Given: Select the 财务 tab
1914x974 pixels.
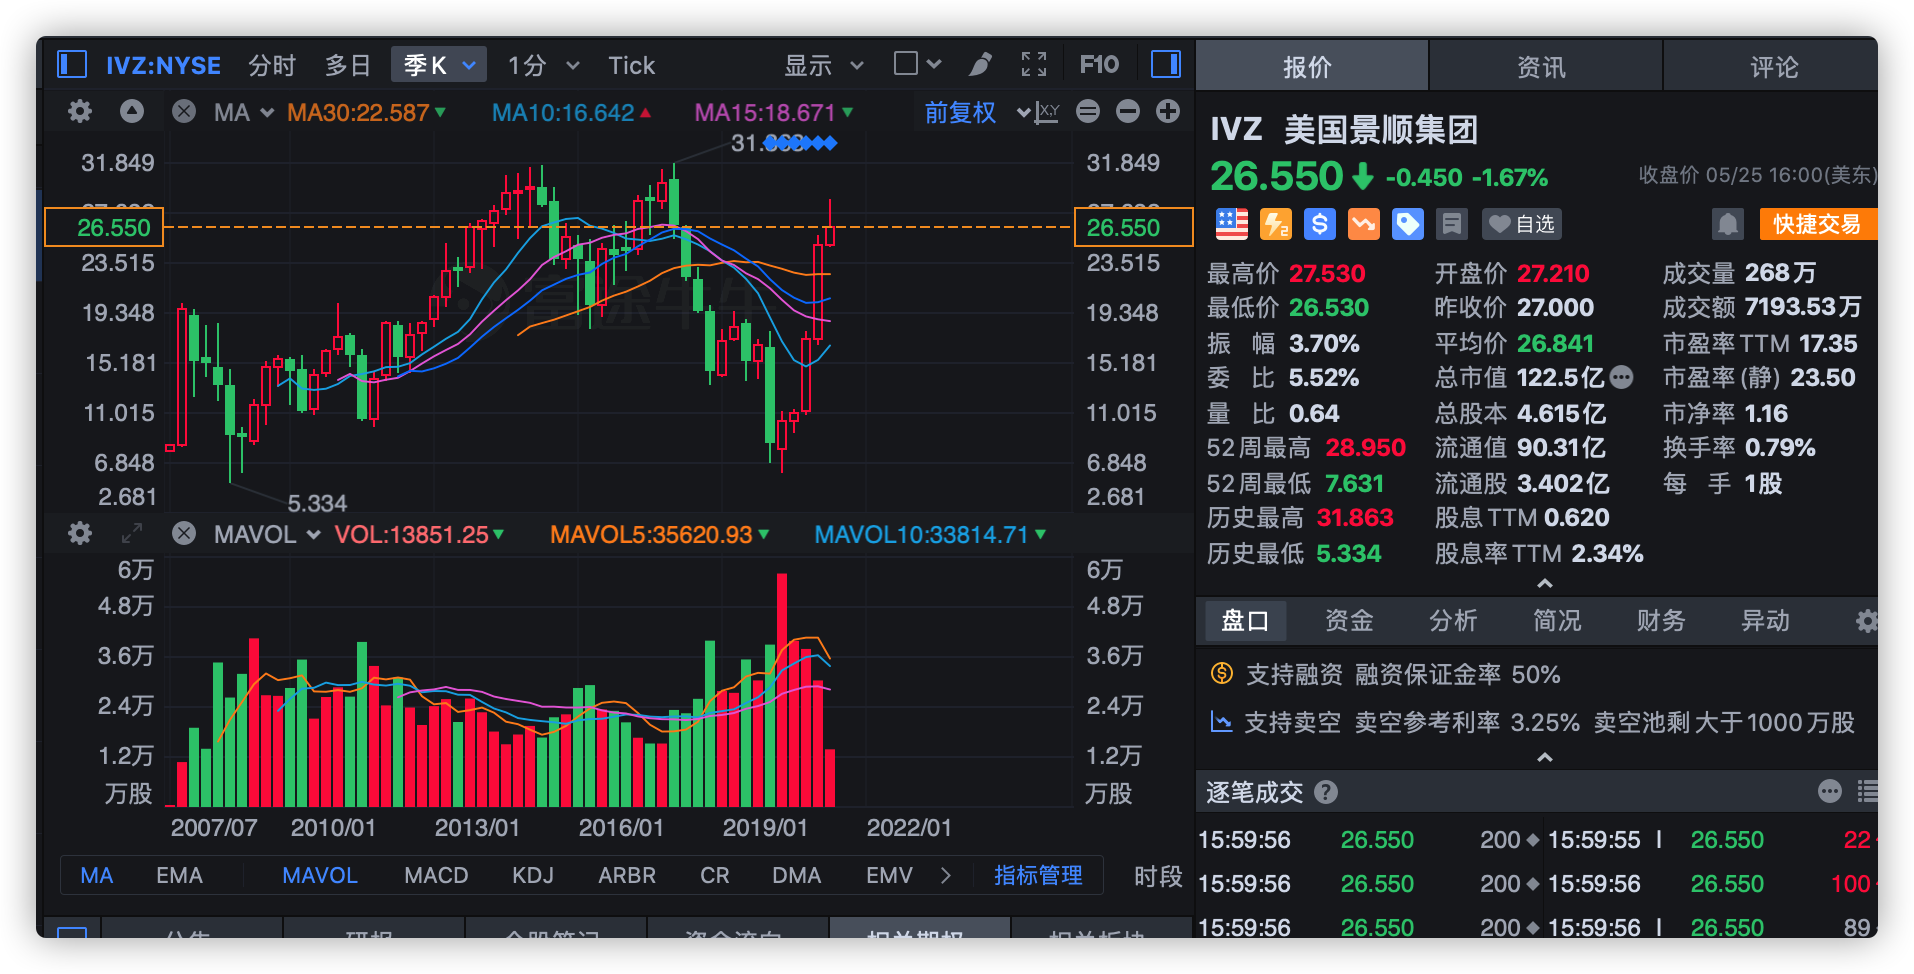Looking at the screenshot, I should pyautogui.click(x=1661, y=621).
